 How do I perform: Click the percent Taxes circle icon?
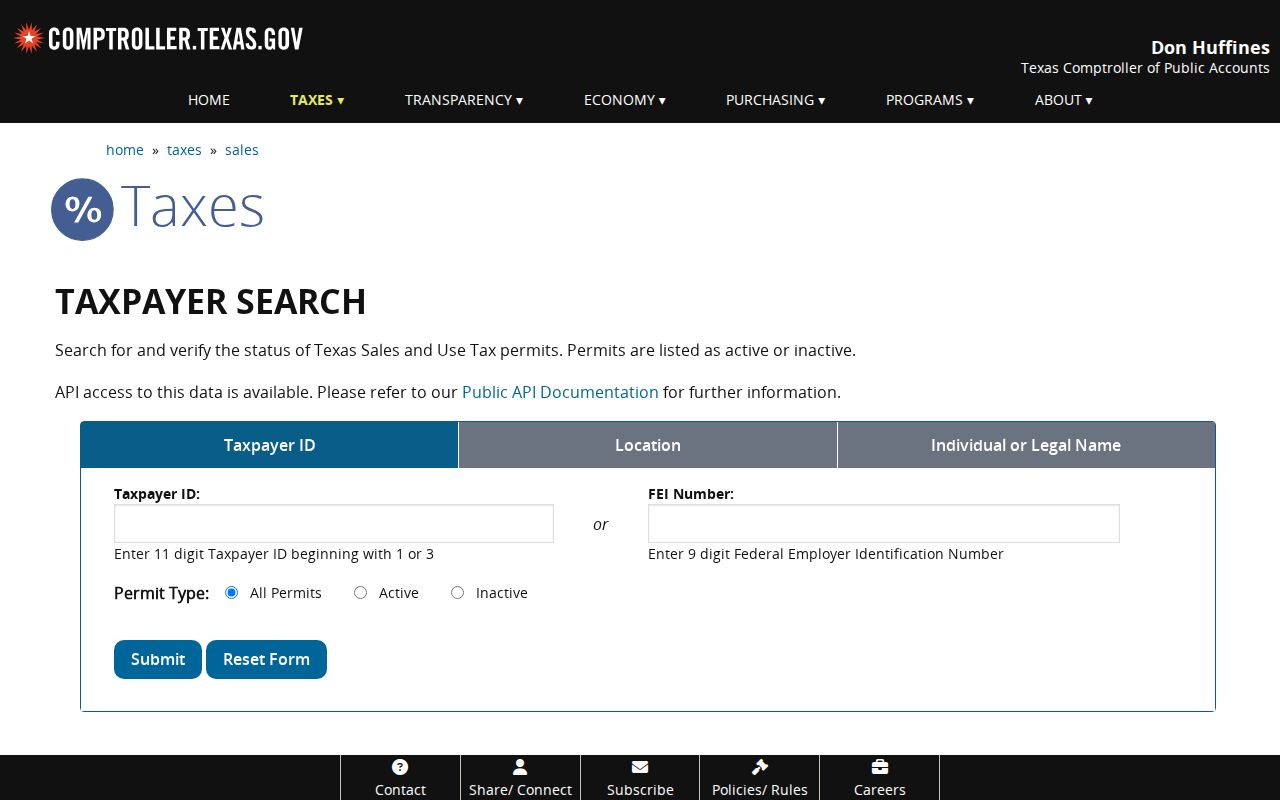(x=82, y=209)
